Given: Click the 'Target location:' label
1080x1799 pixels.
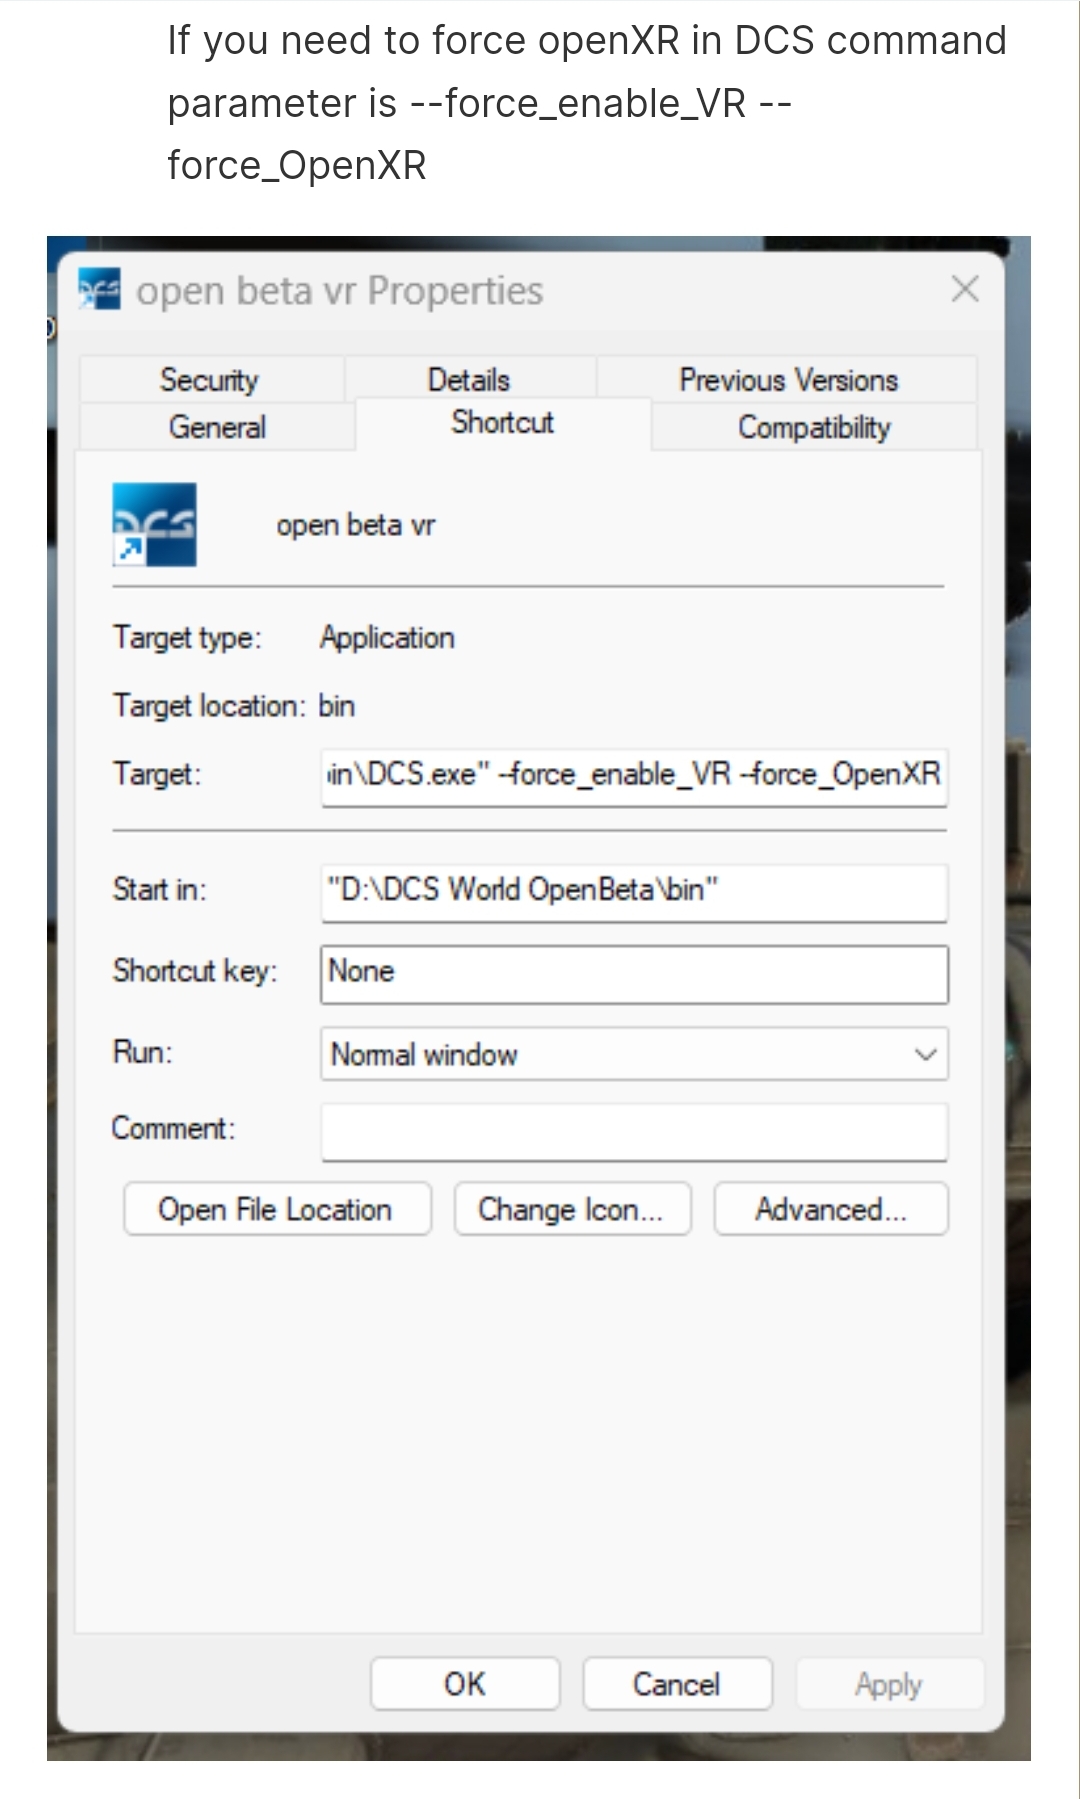Looking at the screenshot, I should pos(209,706).
